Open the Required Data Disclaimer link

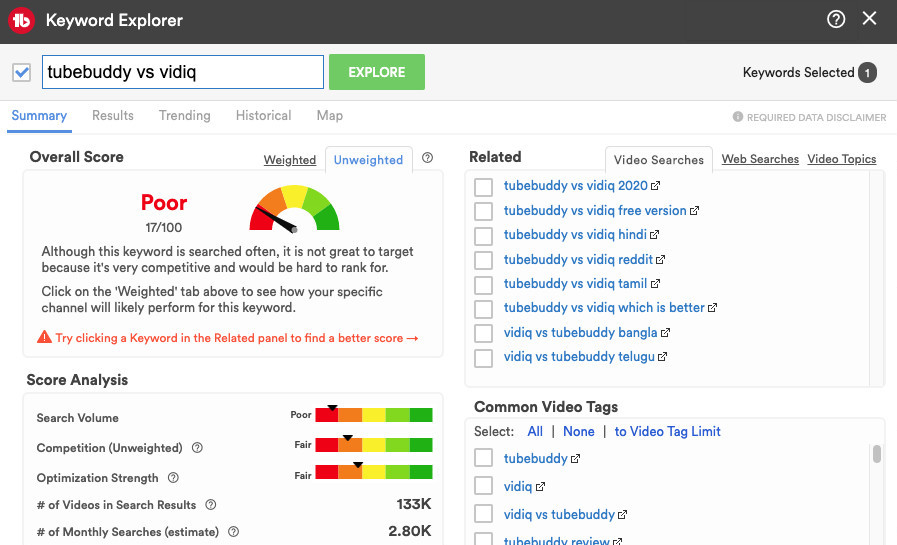tap(816, 117)
